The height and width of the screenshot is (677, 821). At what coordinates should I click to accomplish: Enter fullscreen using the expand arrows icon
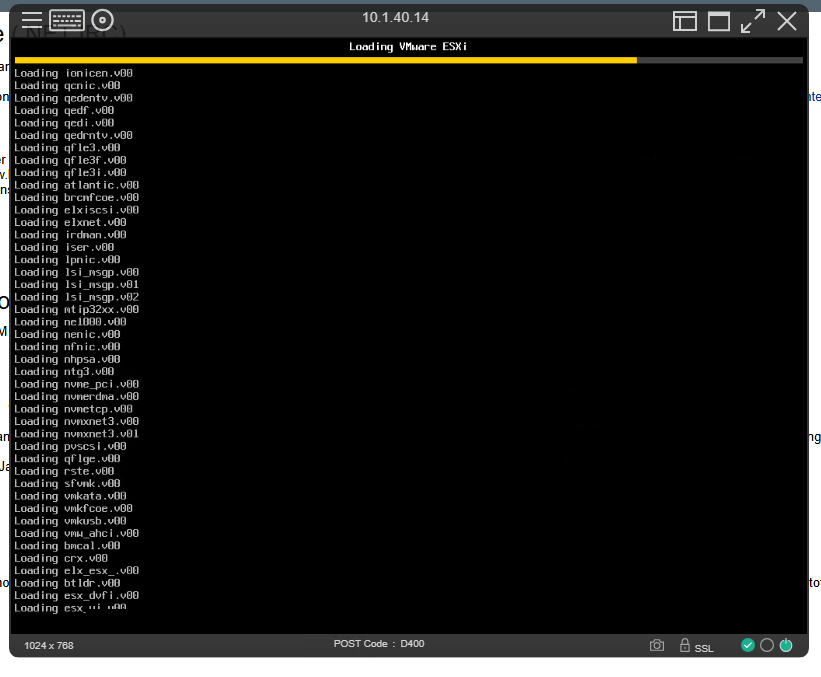753,20
